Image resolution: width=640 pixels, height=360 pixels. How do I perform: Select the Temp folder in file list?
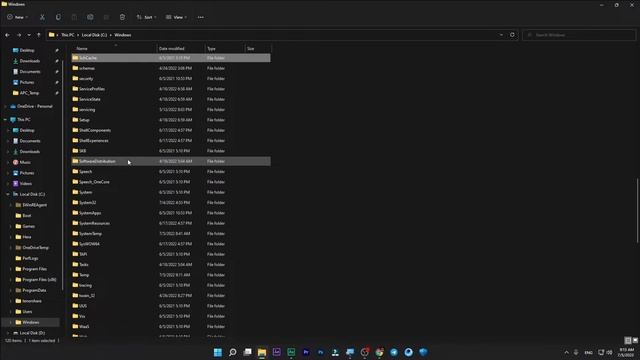(x=171, y=275)
